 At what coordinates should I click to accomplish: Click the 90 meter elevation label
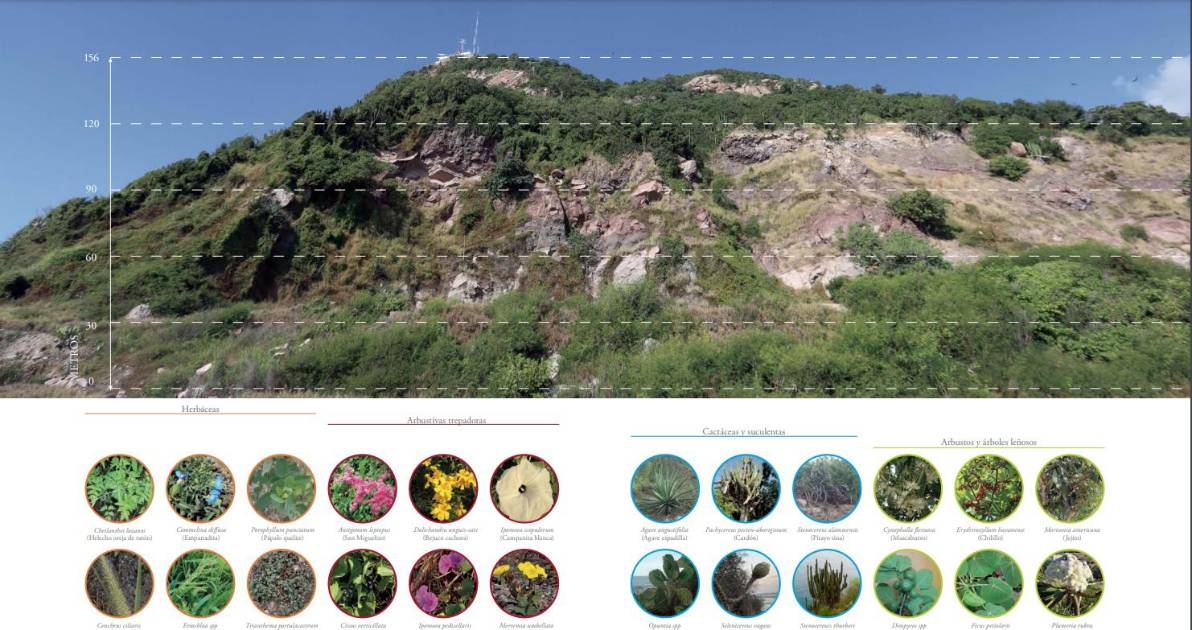coord(91,189)
